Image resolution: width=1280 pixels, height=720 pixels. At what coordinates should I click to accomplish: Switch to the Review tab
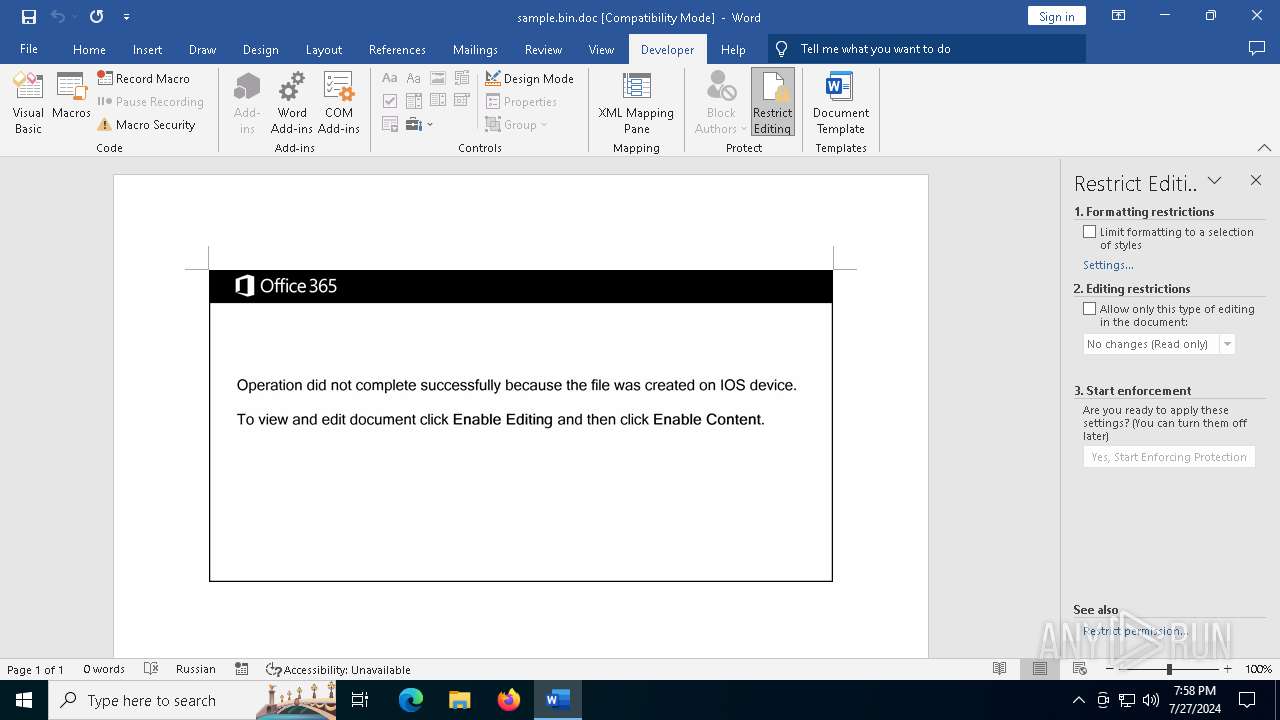(x=543, y=49)
